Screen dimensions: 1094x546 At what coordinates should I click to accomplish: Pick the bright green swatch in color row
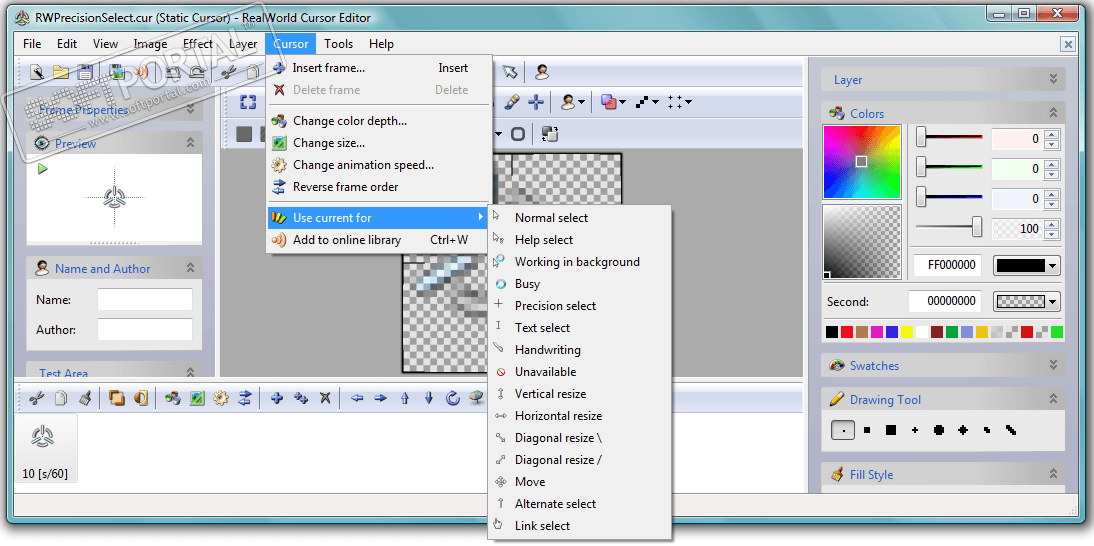[1057, 332]
